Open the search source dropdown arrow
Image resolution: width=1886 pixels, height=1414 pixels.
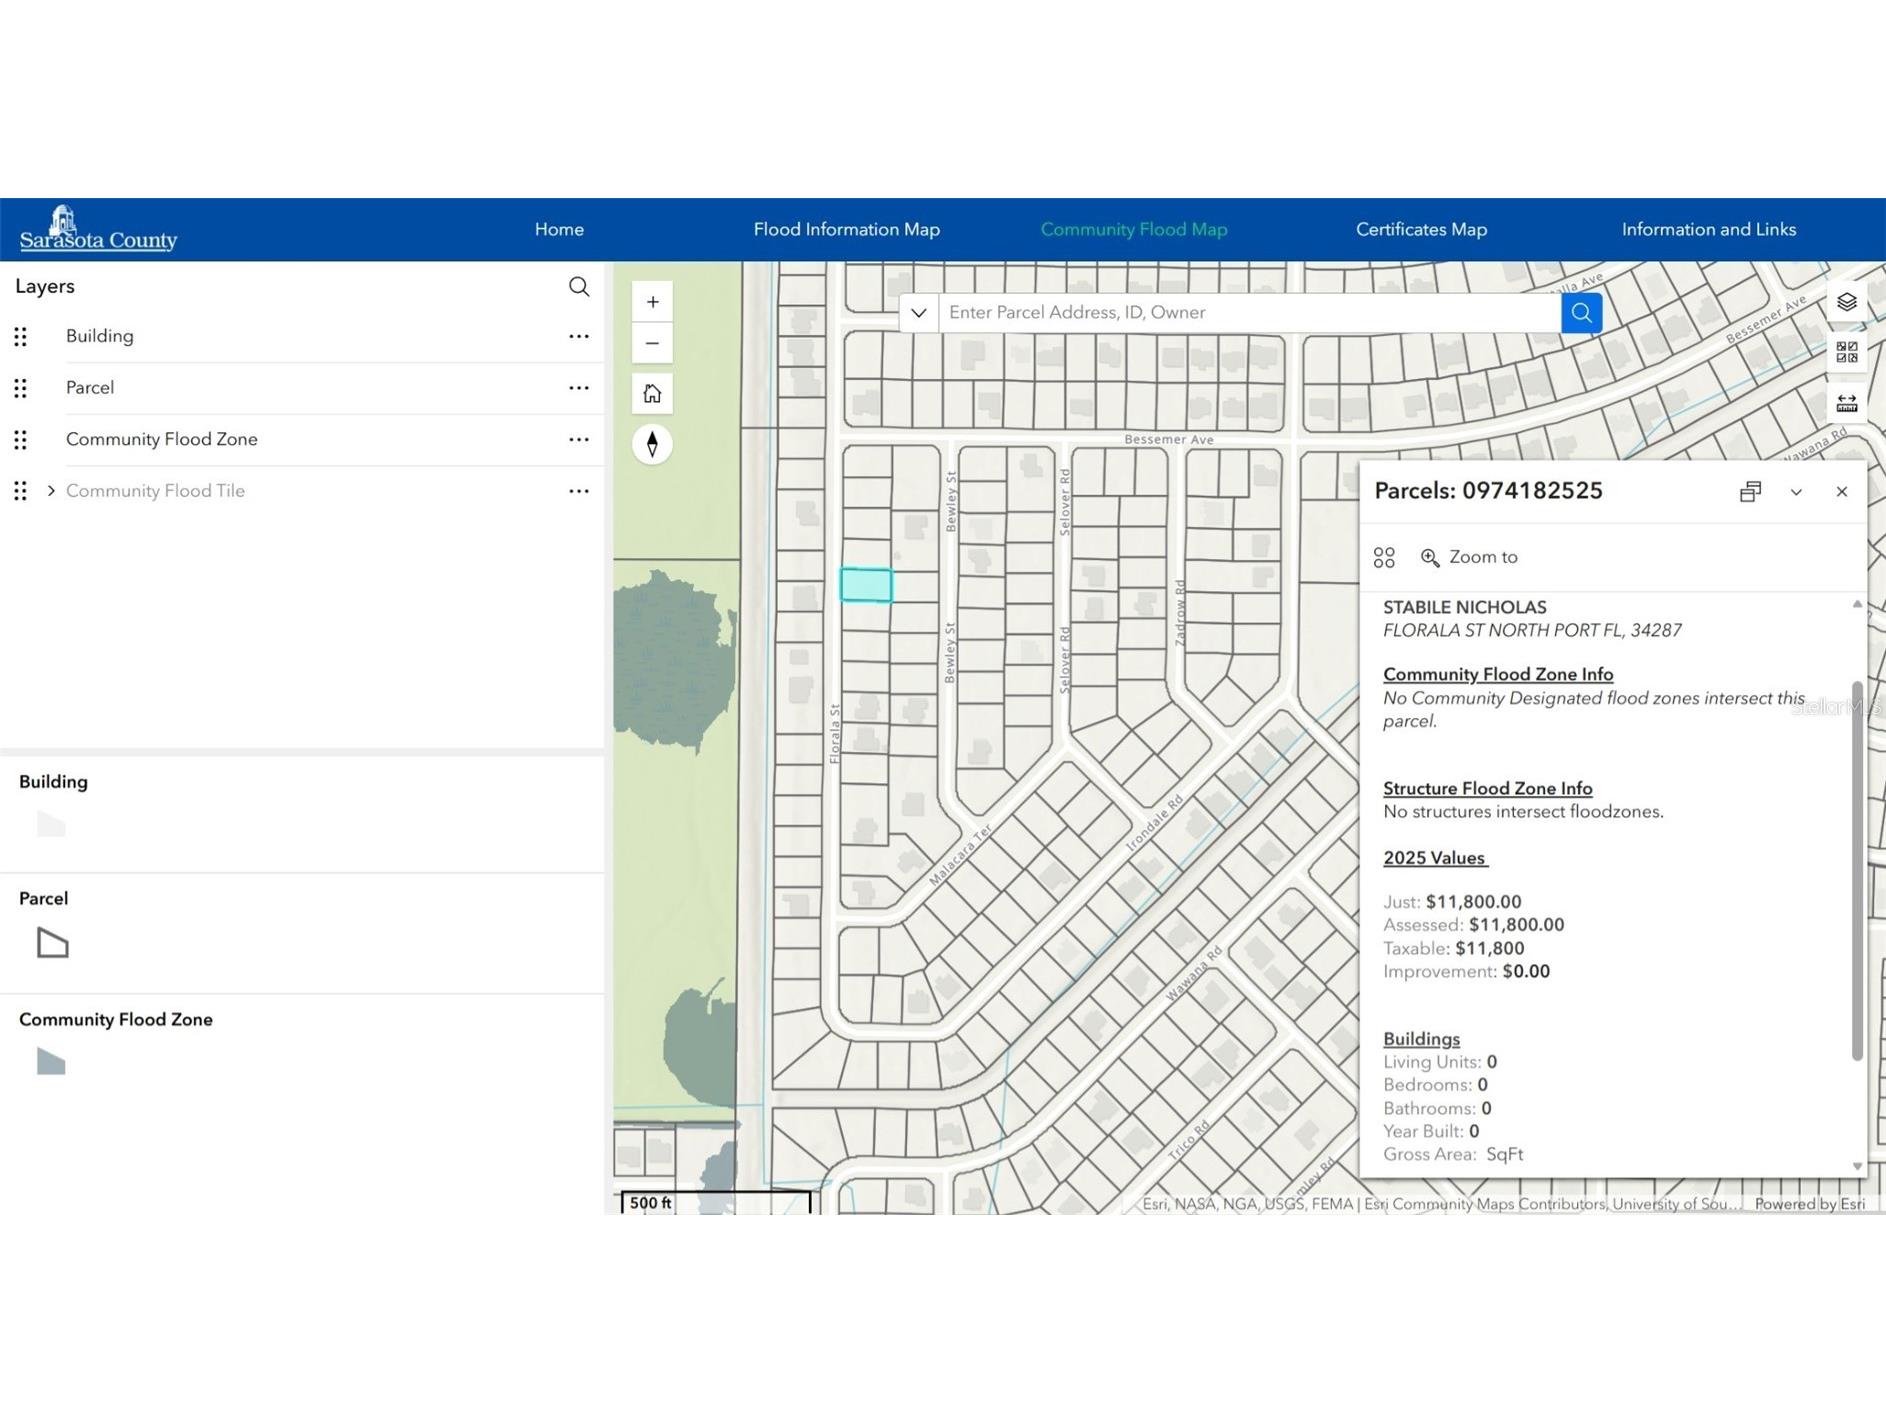pos(918,313)
